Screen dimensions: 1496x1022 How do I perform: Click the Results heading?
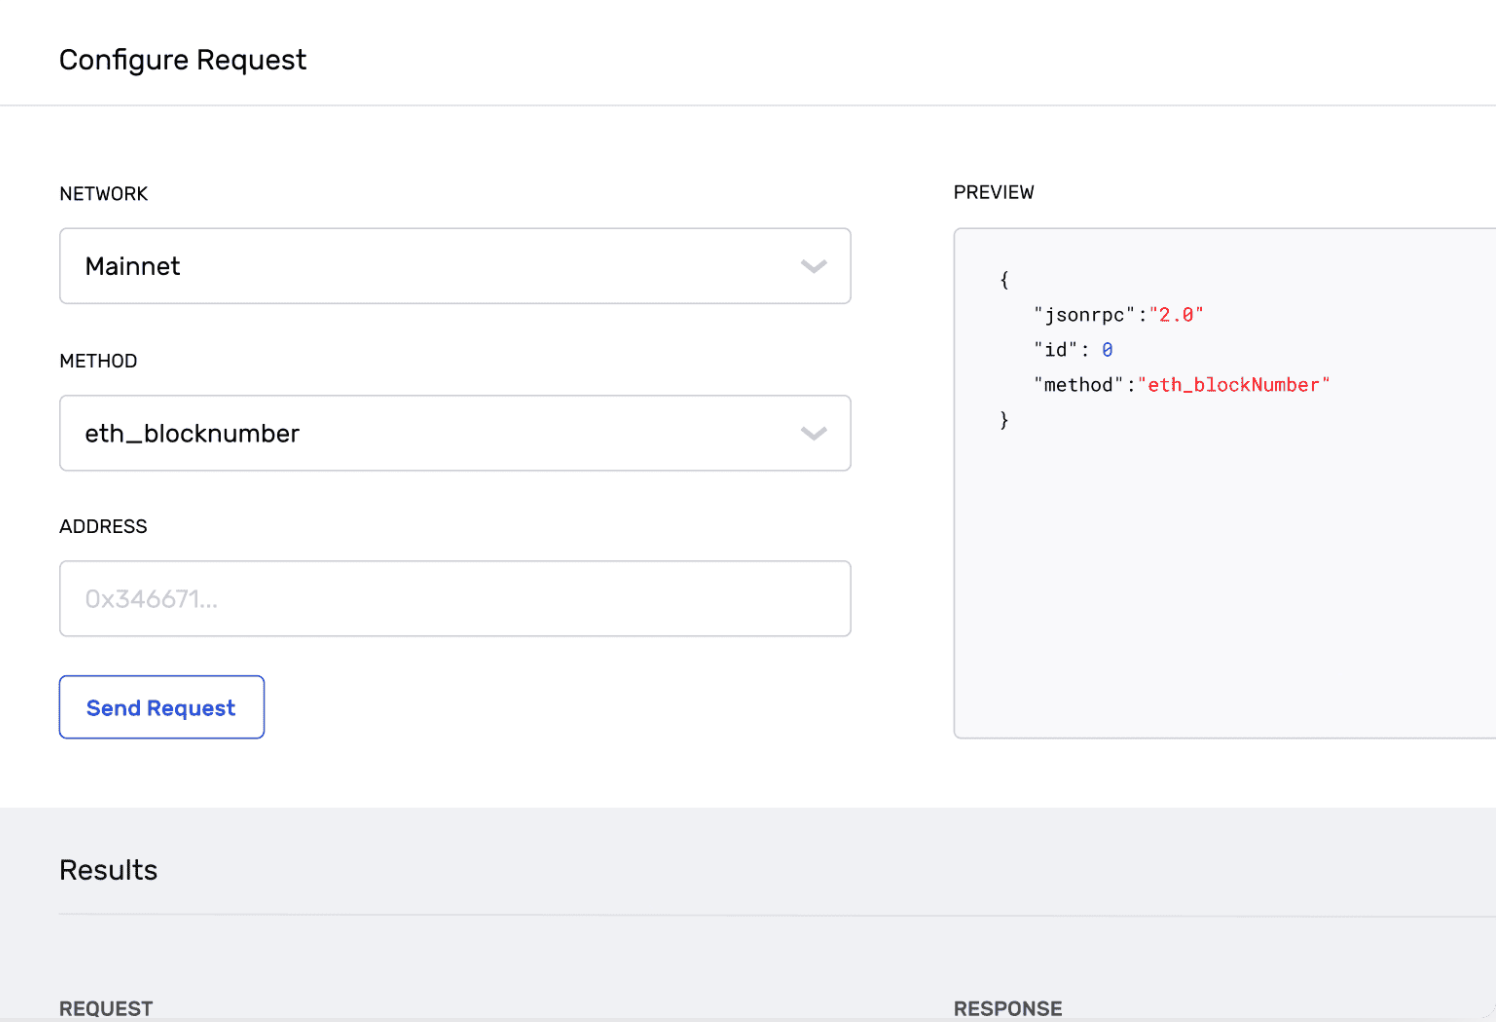[x=109, y=870]
